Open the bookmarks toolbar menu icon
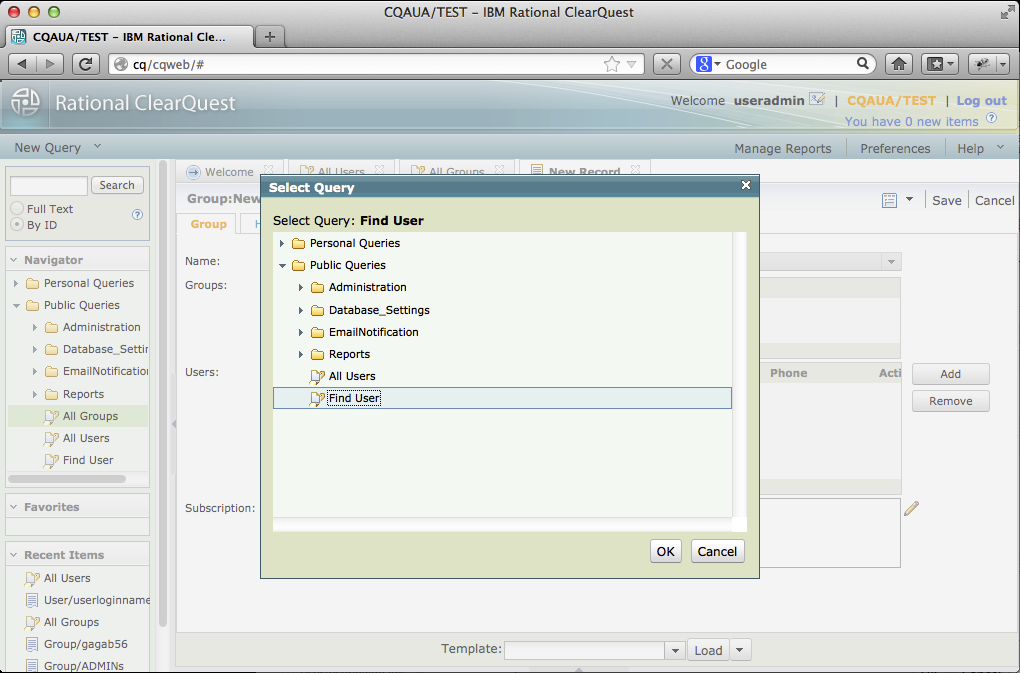 [939, 64]
